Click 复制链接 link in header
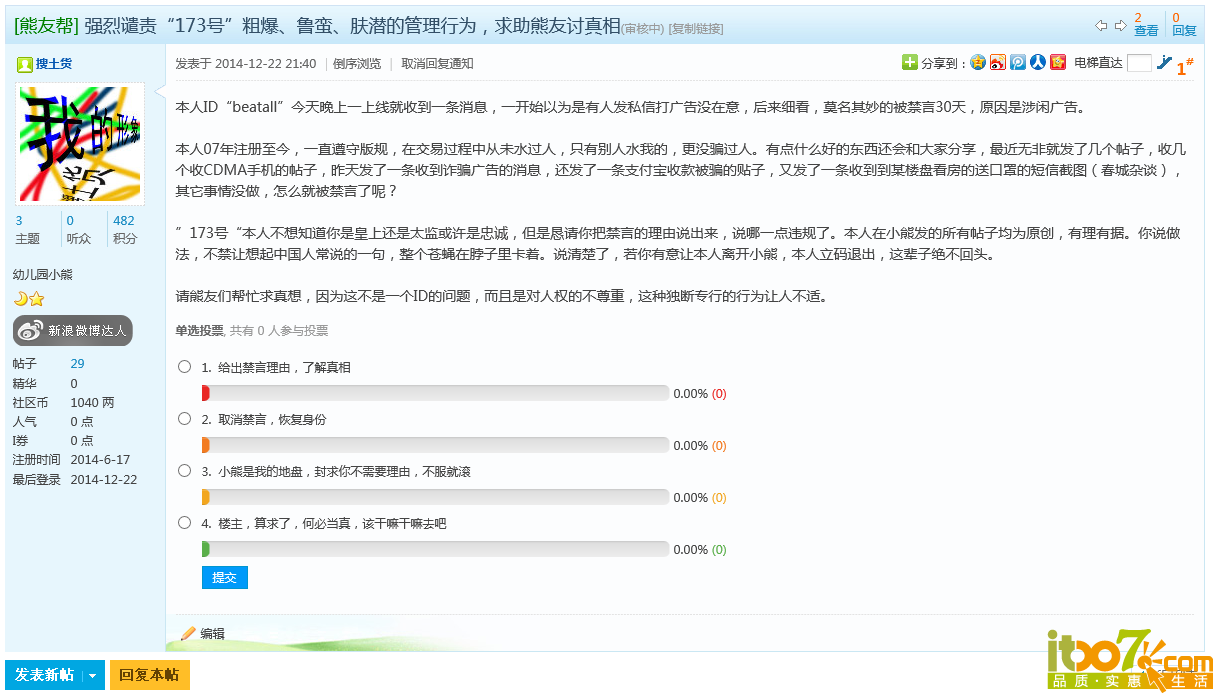Viewport: 1218px width, 699px height. 696,29
